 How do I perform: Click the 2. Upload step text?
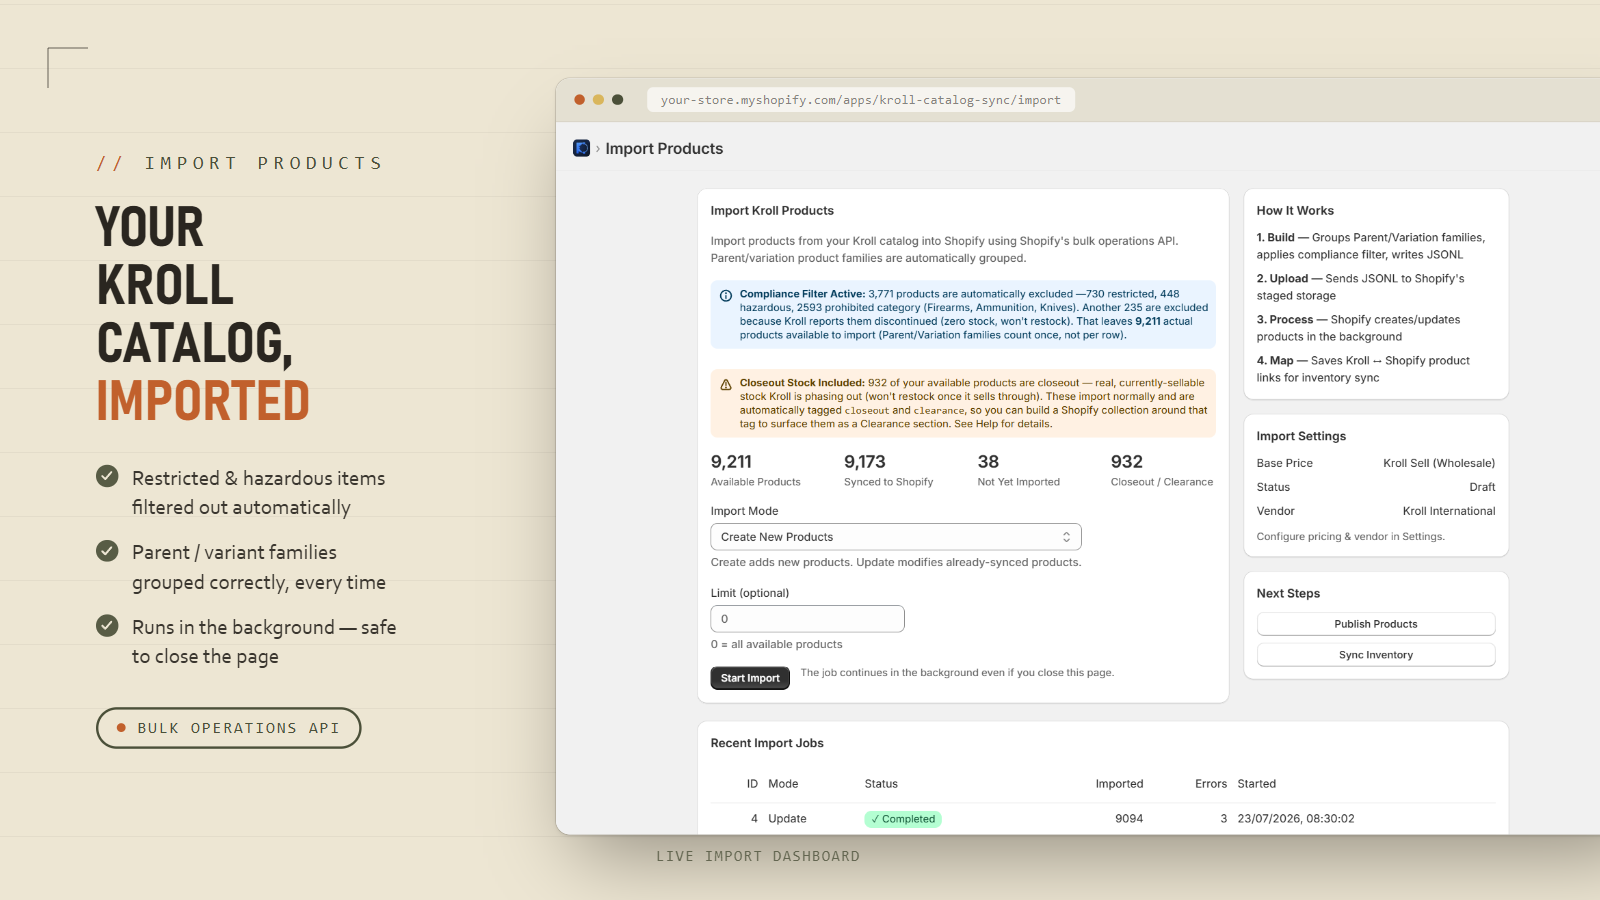(x=1360, y=287)
